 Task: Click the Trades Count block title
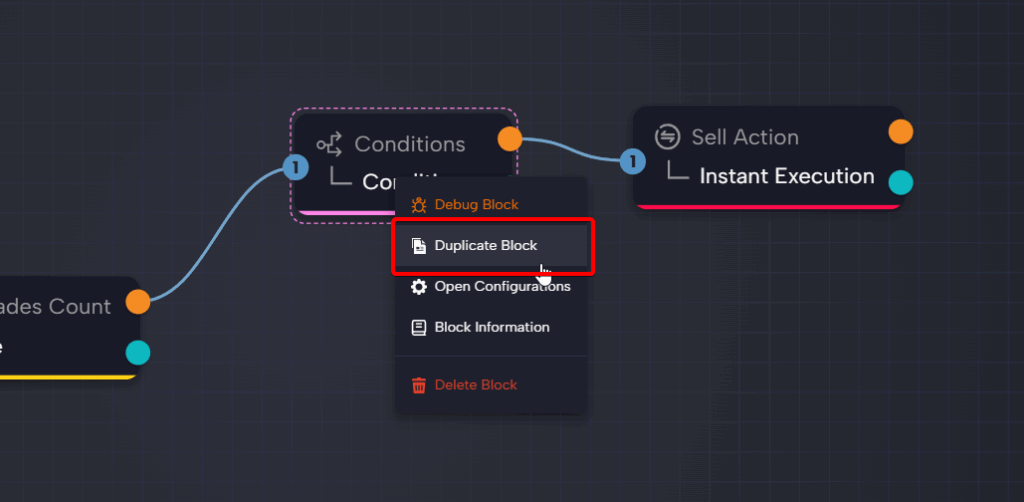(x=56, y=307)
